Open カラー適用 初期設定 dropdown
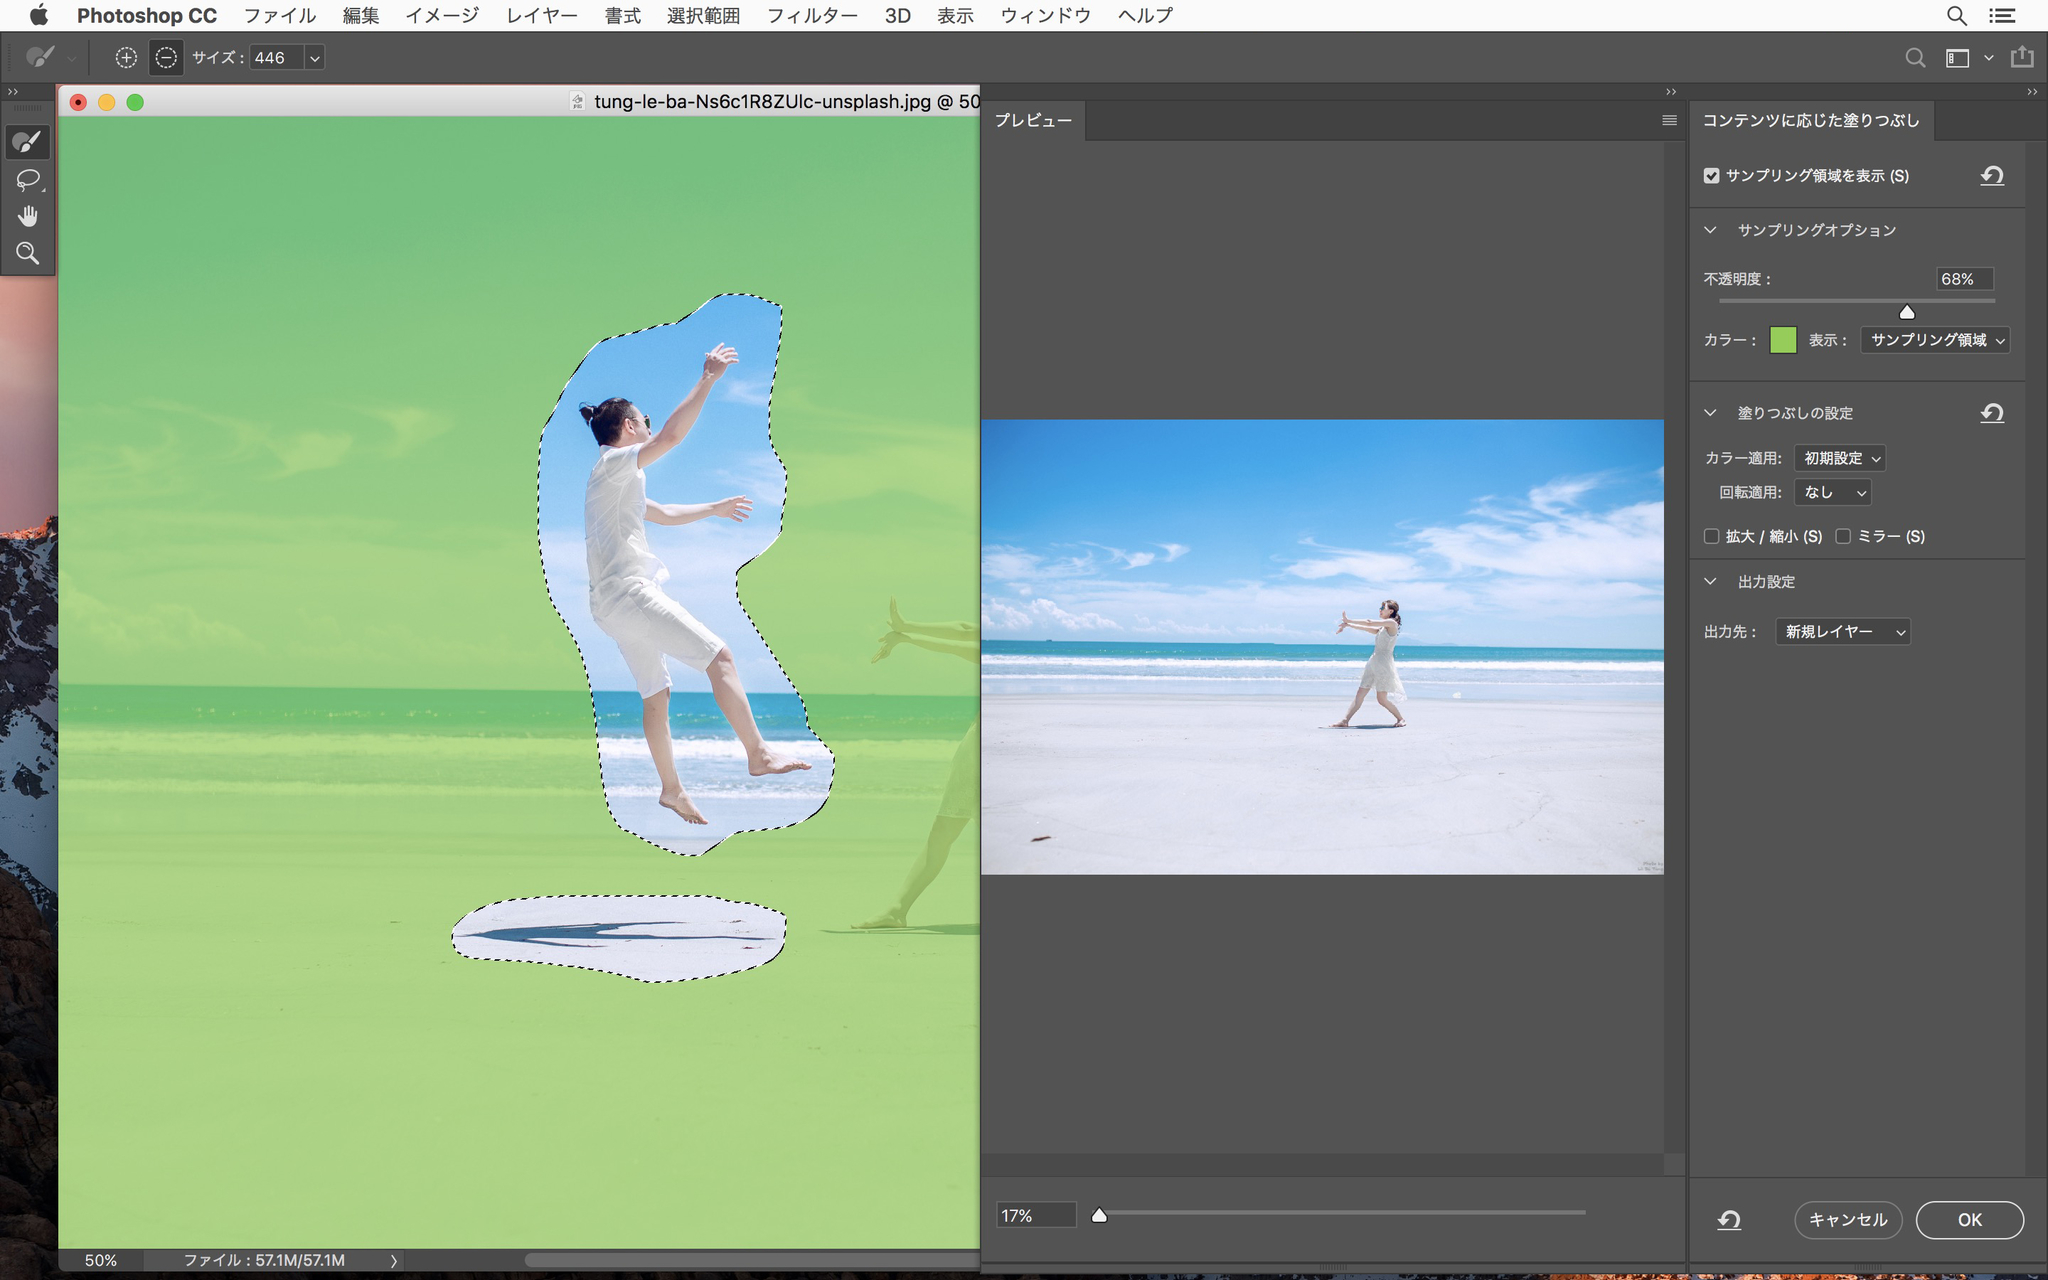Image resolution: width=2048 pixels, height=1280 pixels. click(1840, 458)
